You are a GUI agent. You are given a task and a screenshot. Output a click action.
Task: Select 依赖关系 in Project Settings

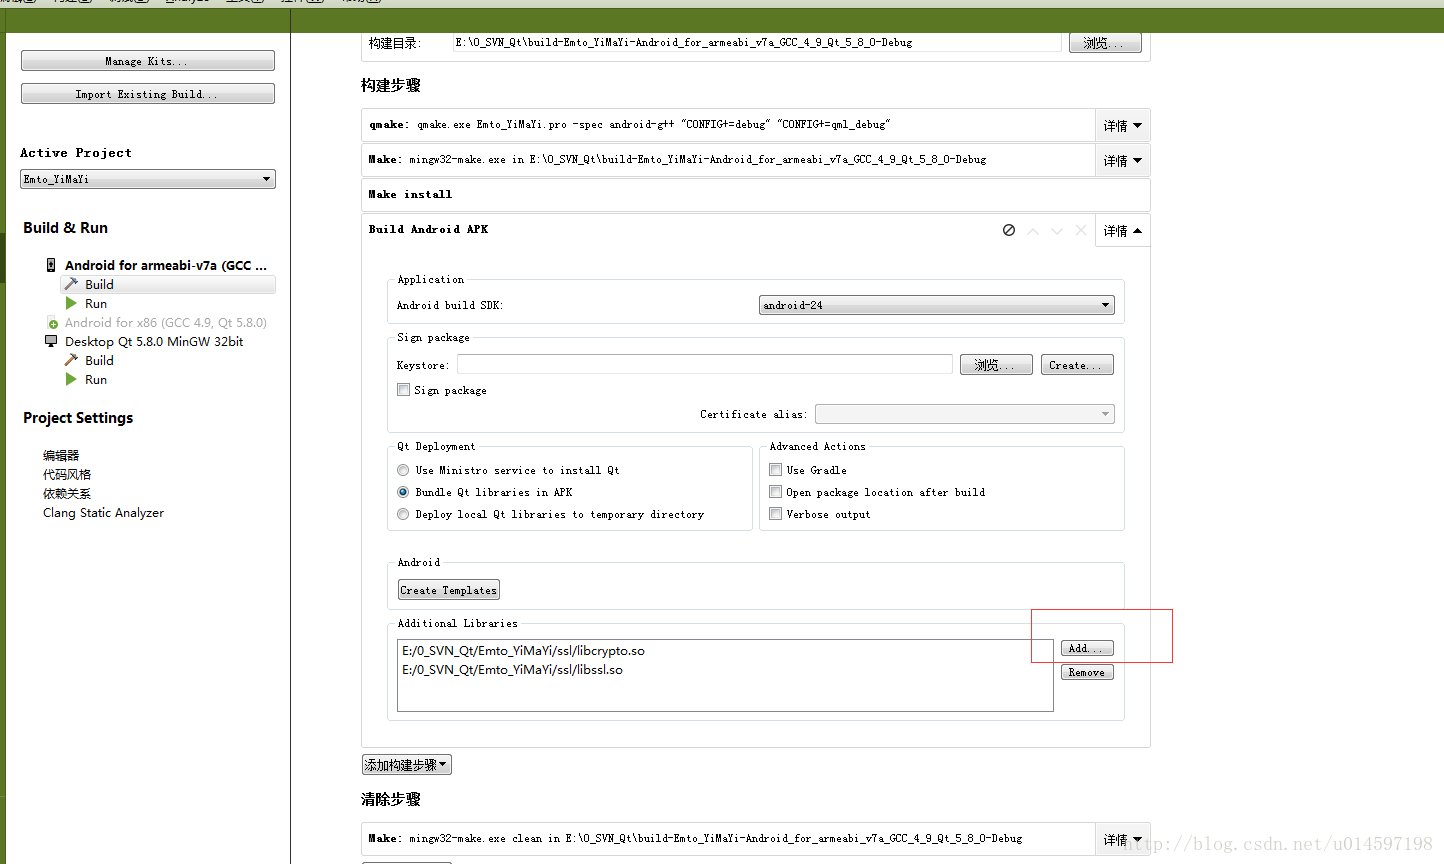[x=67, y=493]
